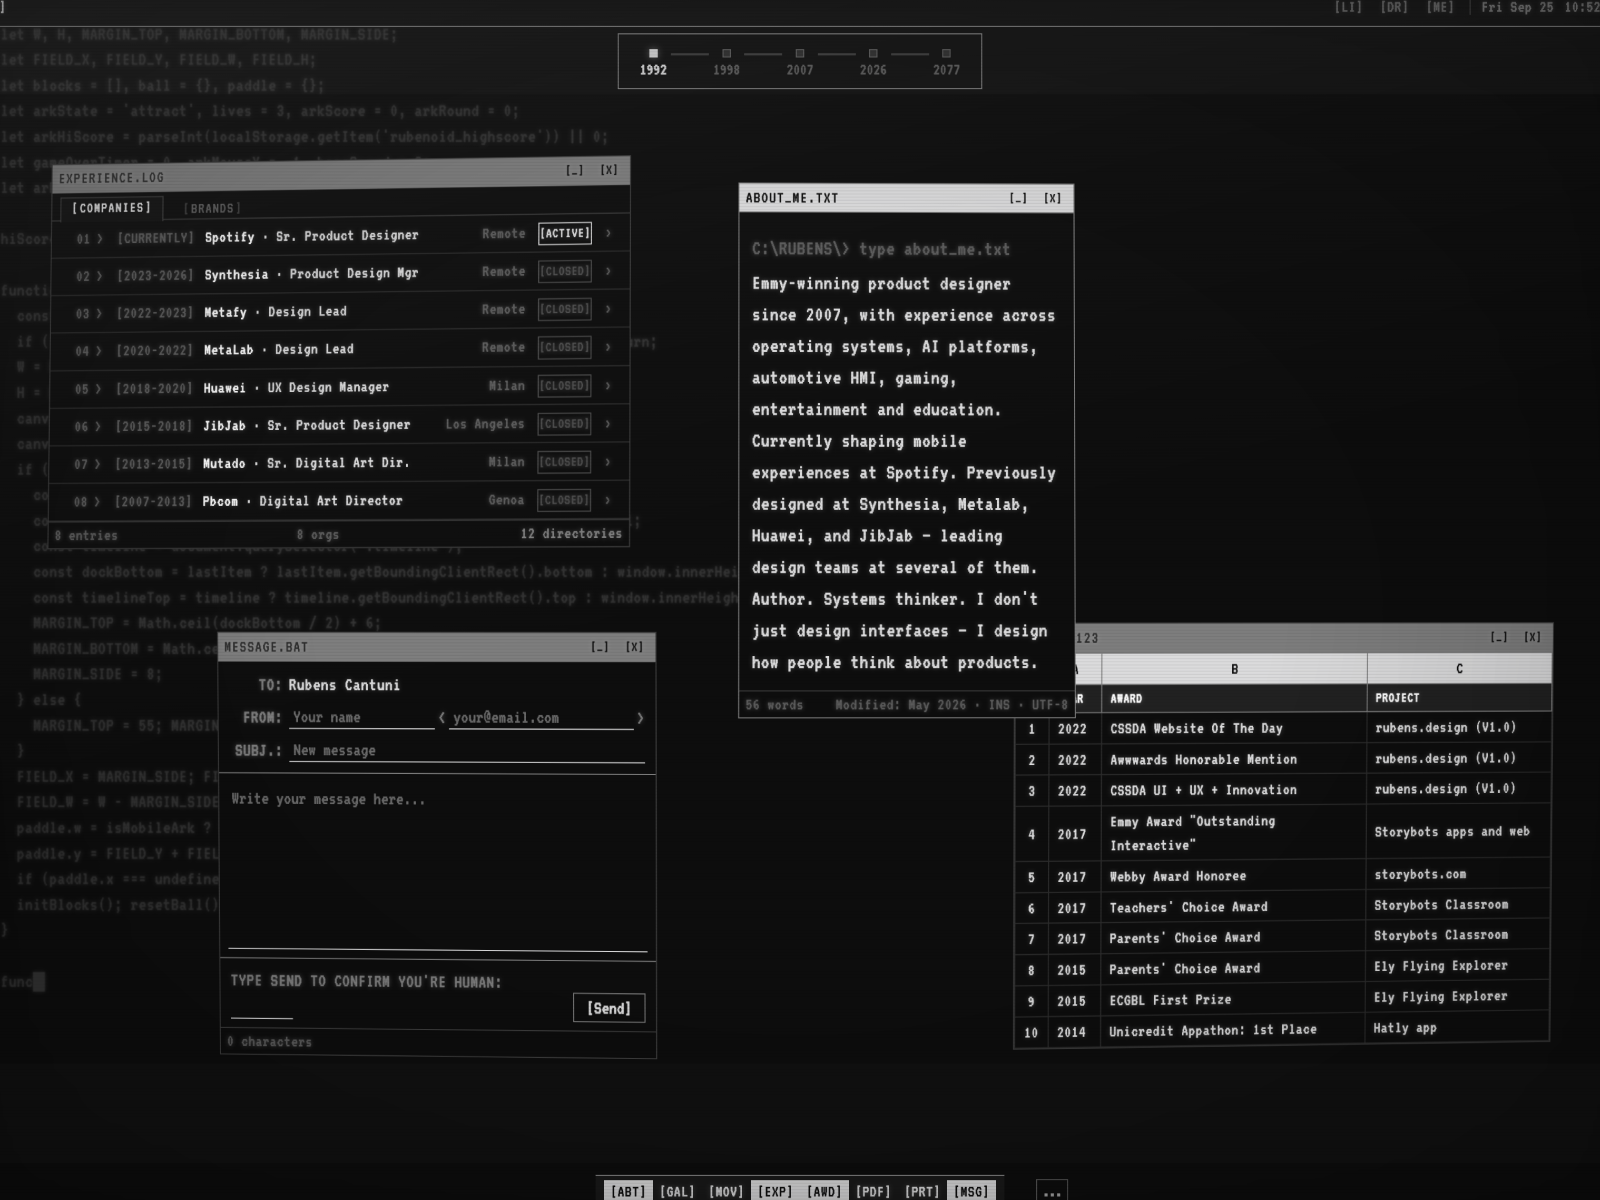This screenshot has width=1600, height=1200.
Task: Open the ABT item in bottom dock
Action: pyautogui.click(x=628, y=1191)
